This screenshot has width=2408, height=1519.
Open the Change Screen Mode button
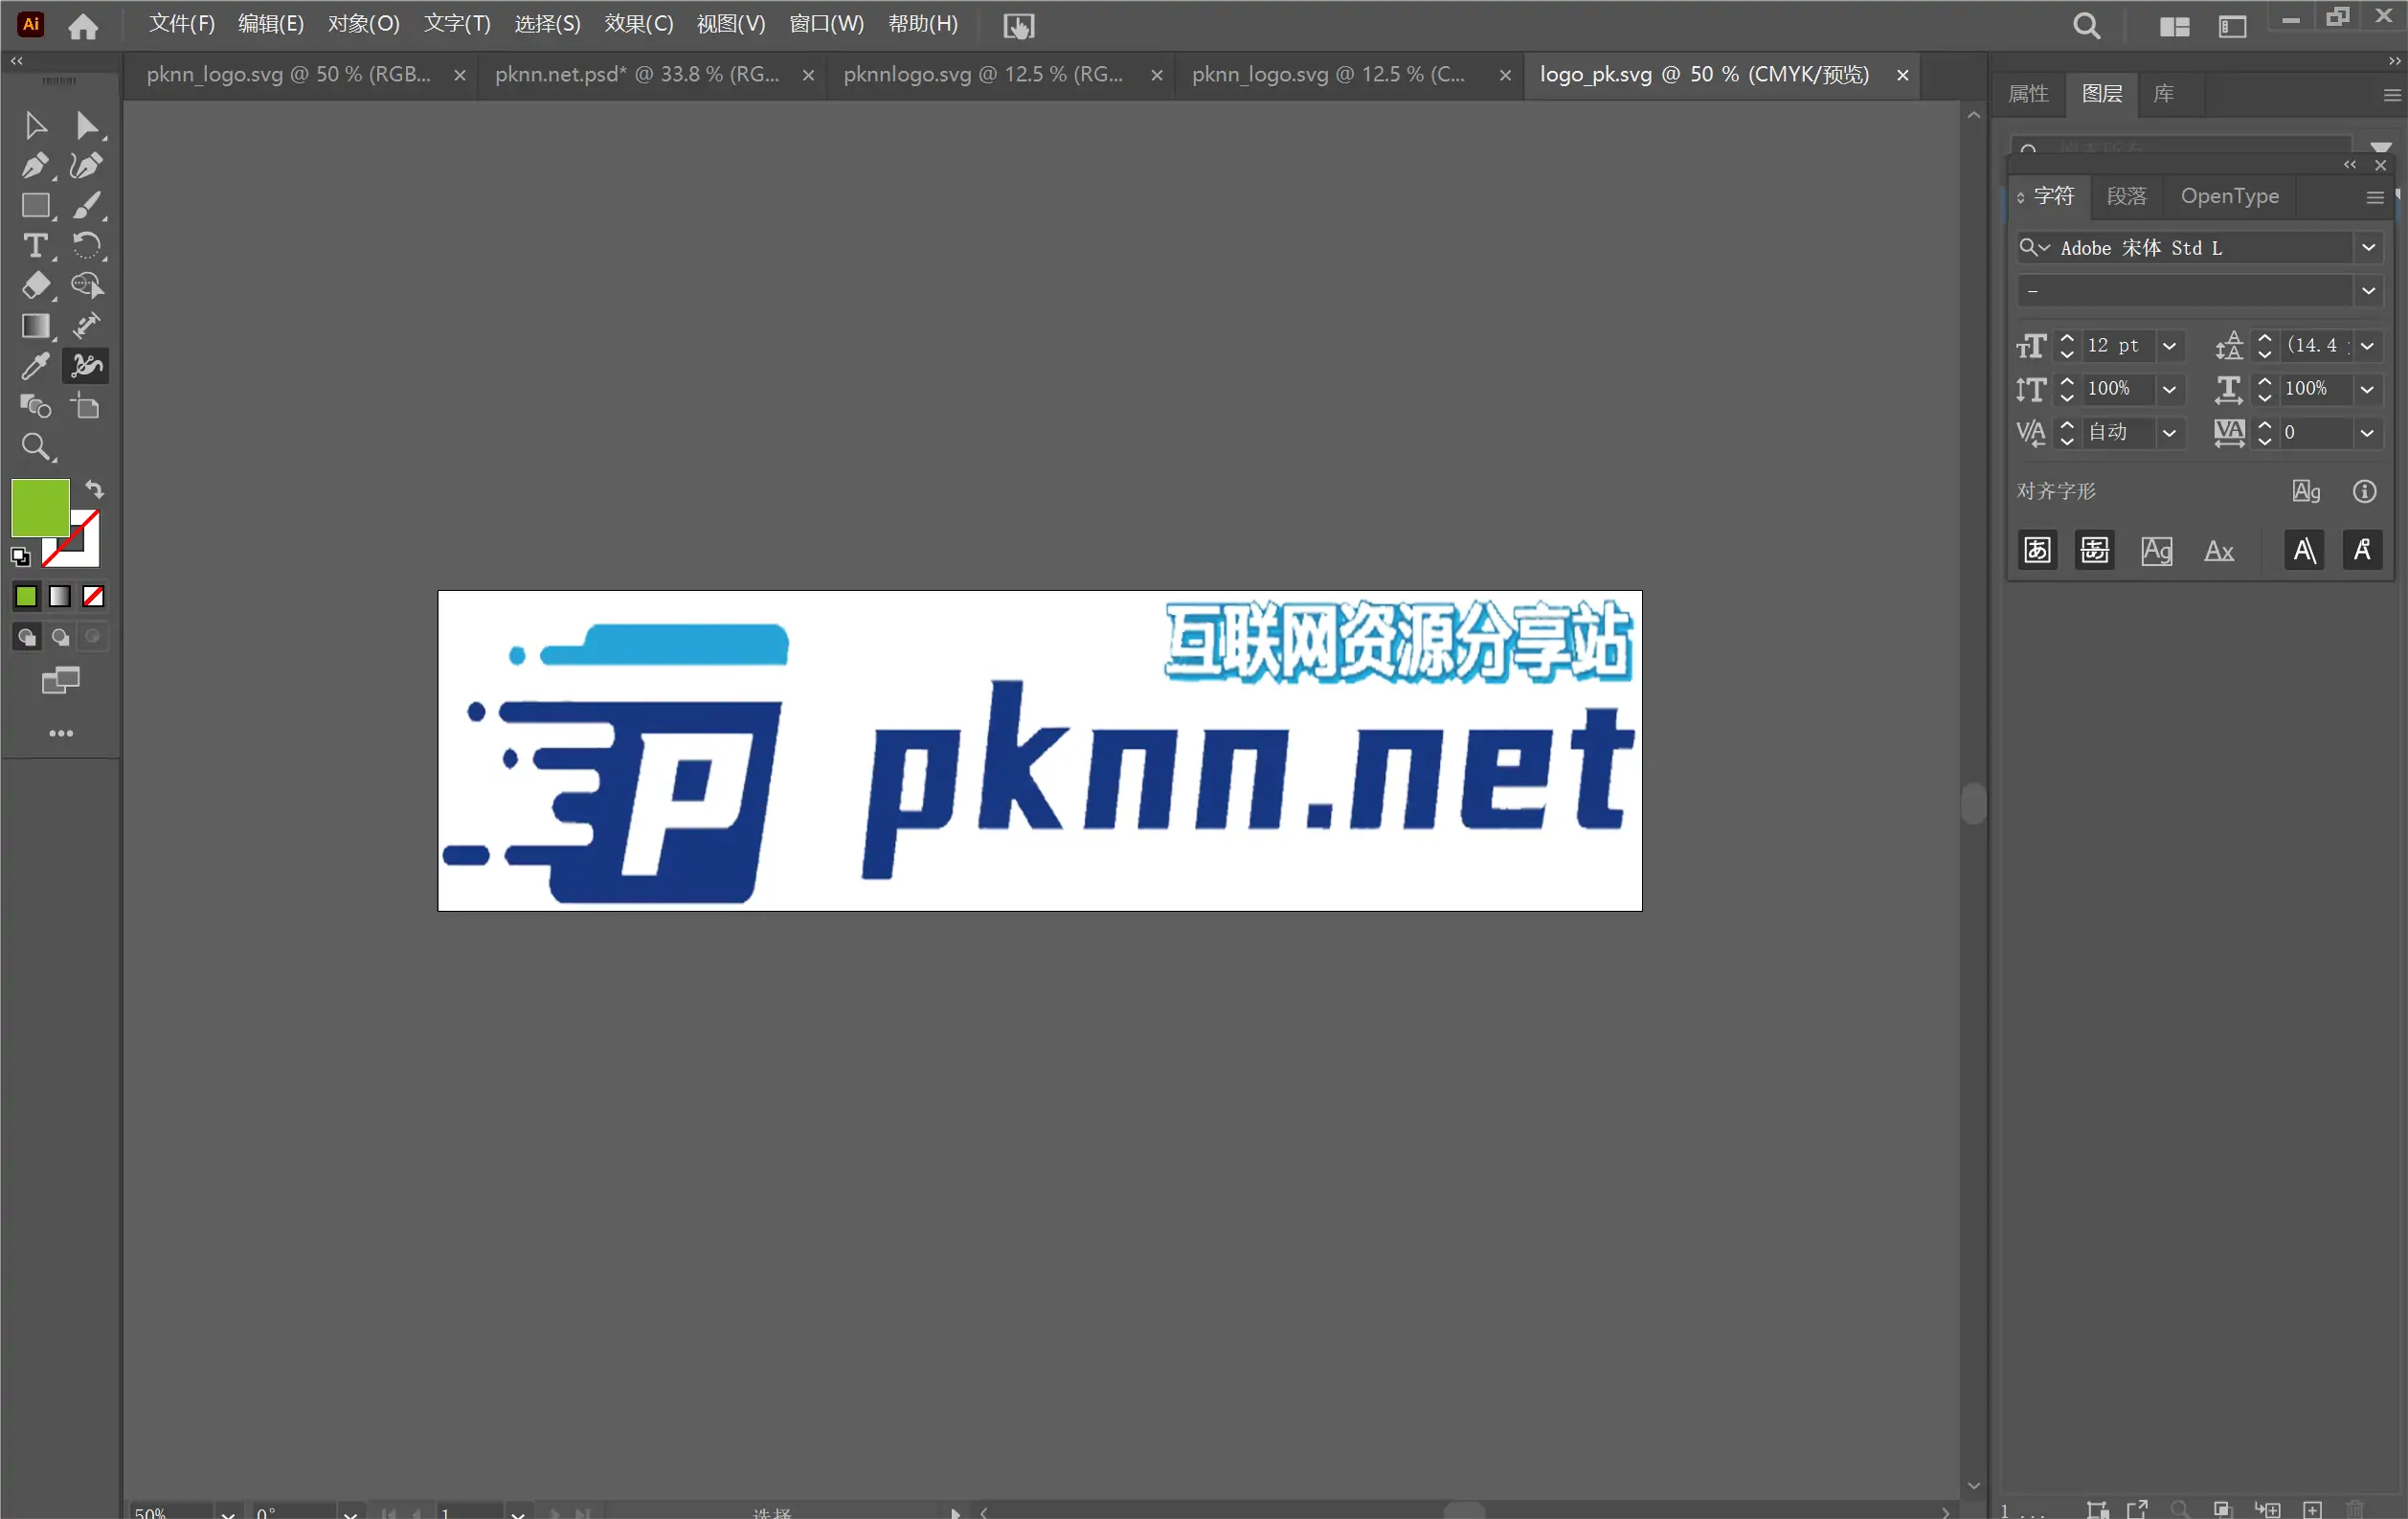pos(61,681)
